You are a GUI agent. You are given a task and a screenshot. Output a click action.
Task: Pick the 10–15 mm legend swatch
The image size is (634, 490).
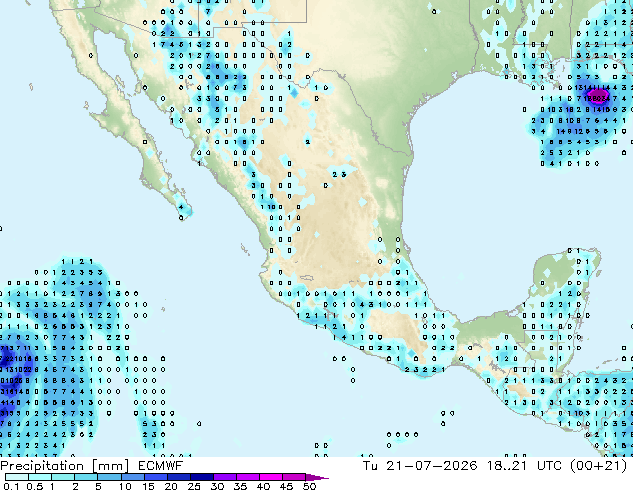(x=132, y=477)
